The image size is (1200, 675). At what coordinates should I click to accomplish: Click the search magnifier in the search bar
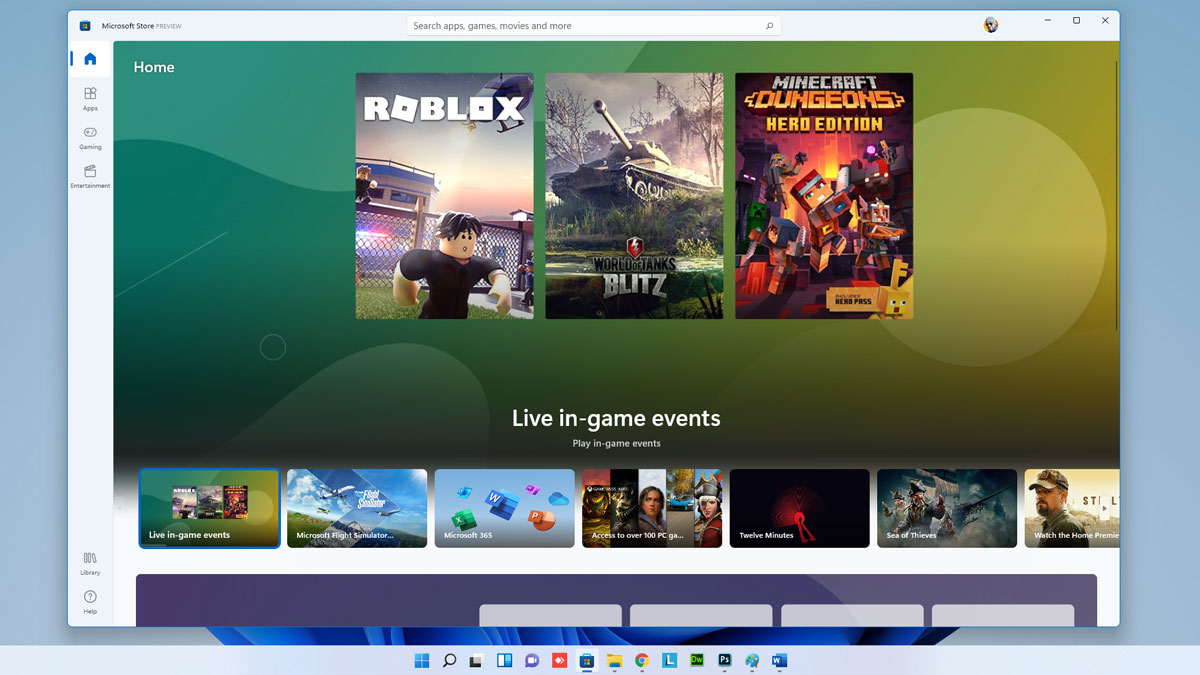pyautogui.click(x=769, y=25)
